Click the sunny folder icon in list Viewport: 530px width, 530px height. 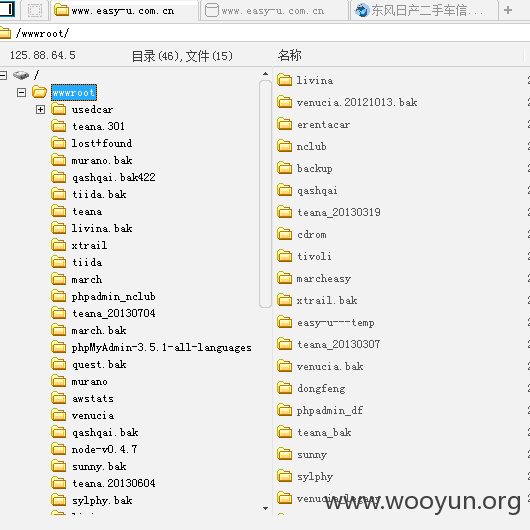[x=285, y=454]
